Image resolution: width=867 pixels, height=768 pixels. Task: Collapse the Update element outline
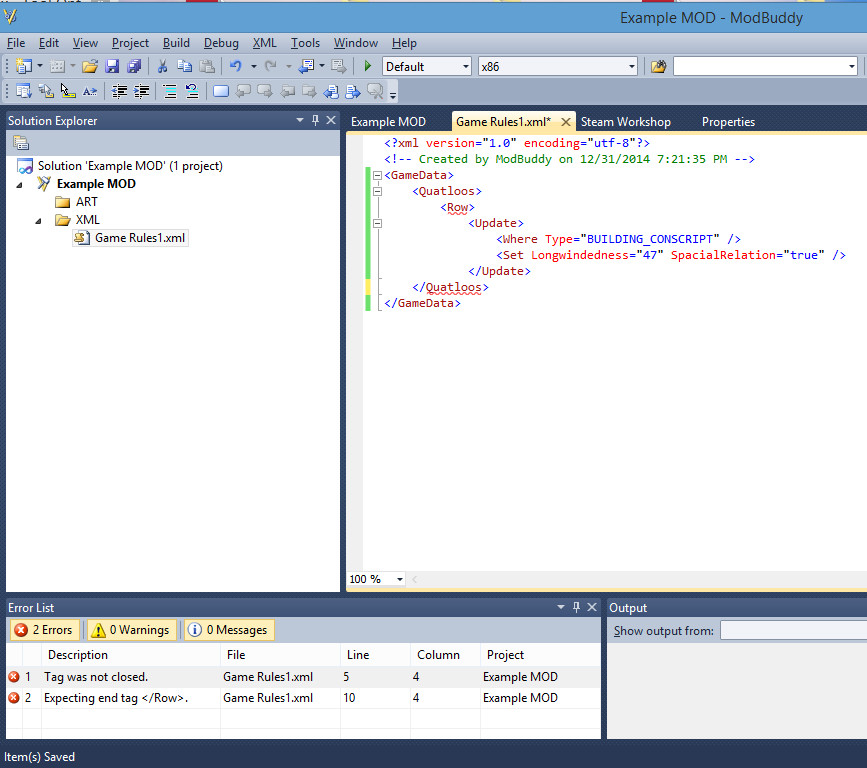[x=378, y=223]
